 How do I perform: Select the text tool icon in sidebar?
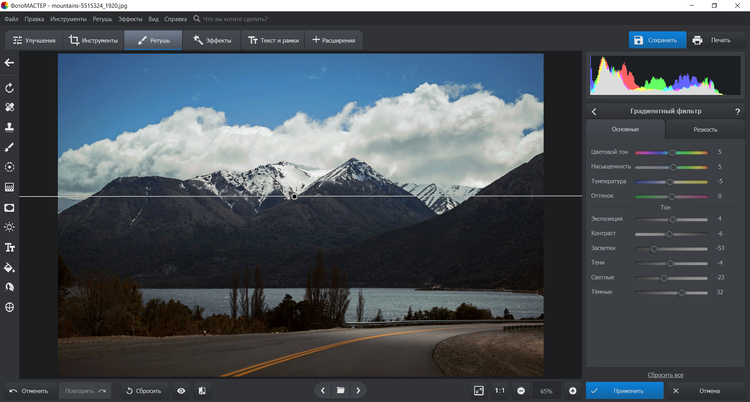pyautogui.click(x=9, y=247)
